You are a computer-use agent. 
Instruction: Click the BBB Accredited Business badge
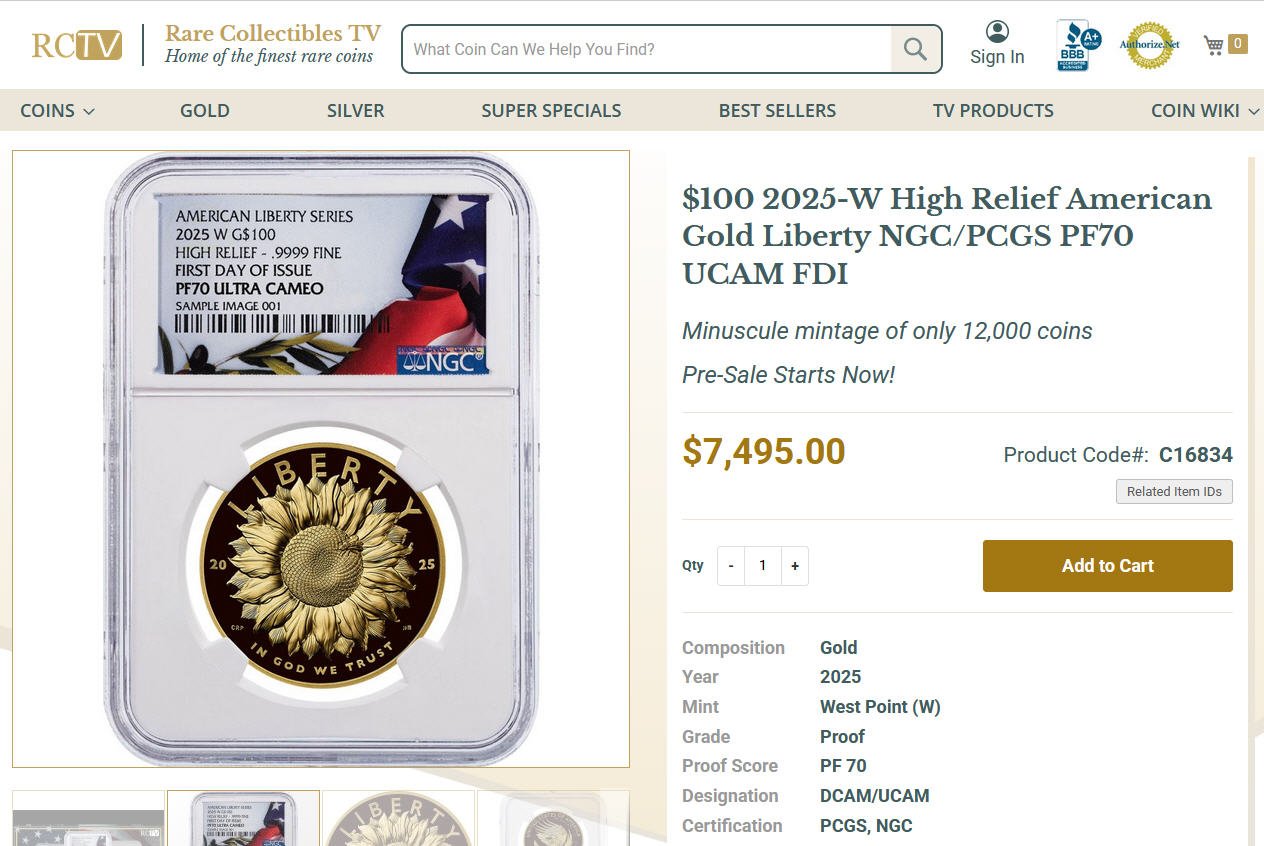[1078, 45]
